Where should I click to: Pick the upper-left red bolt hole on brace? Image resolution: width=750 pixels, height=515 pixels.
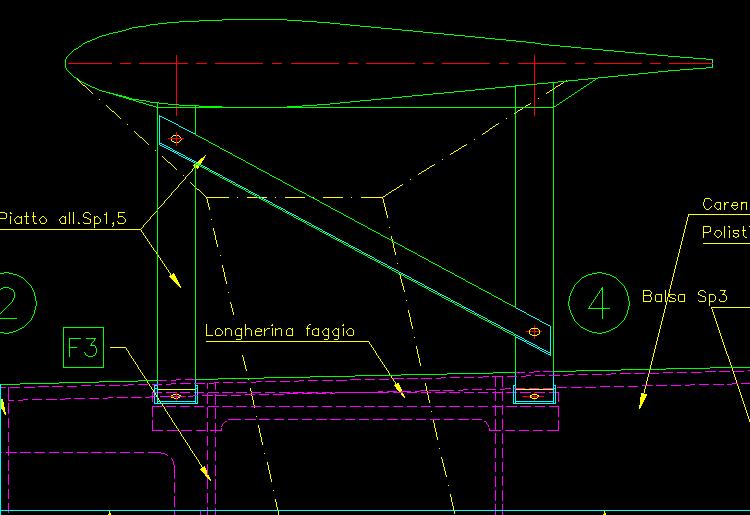click(176, 138)
